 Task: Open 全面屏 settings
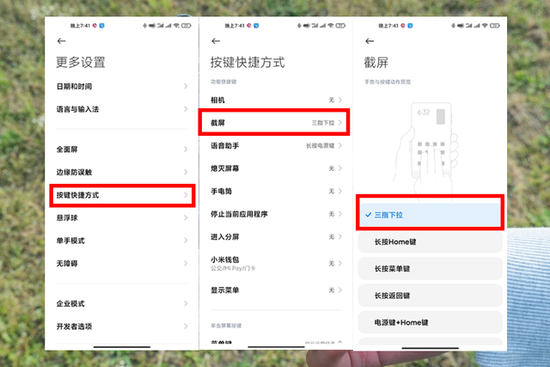(x=122, y=149)
